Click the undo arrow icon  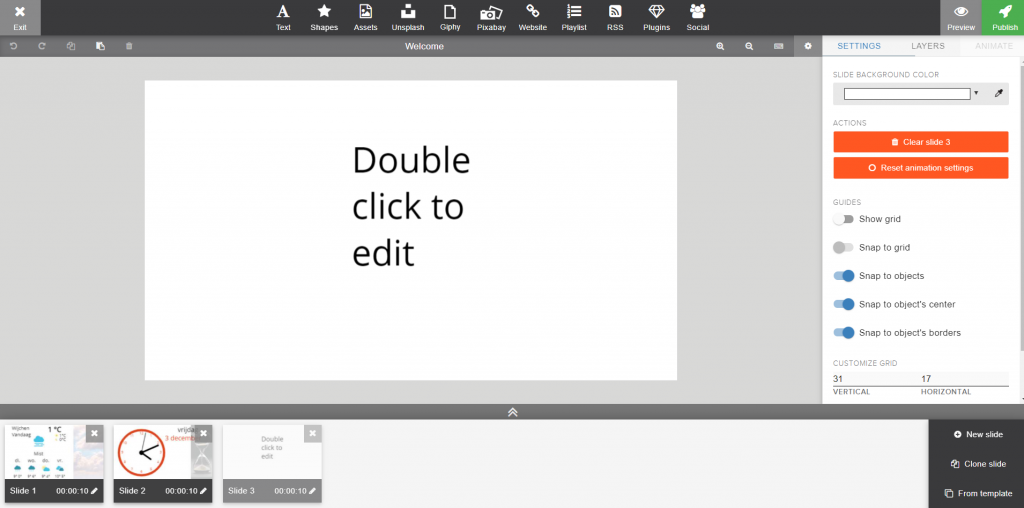[x=14, y=46]
